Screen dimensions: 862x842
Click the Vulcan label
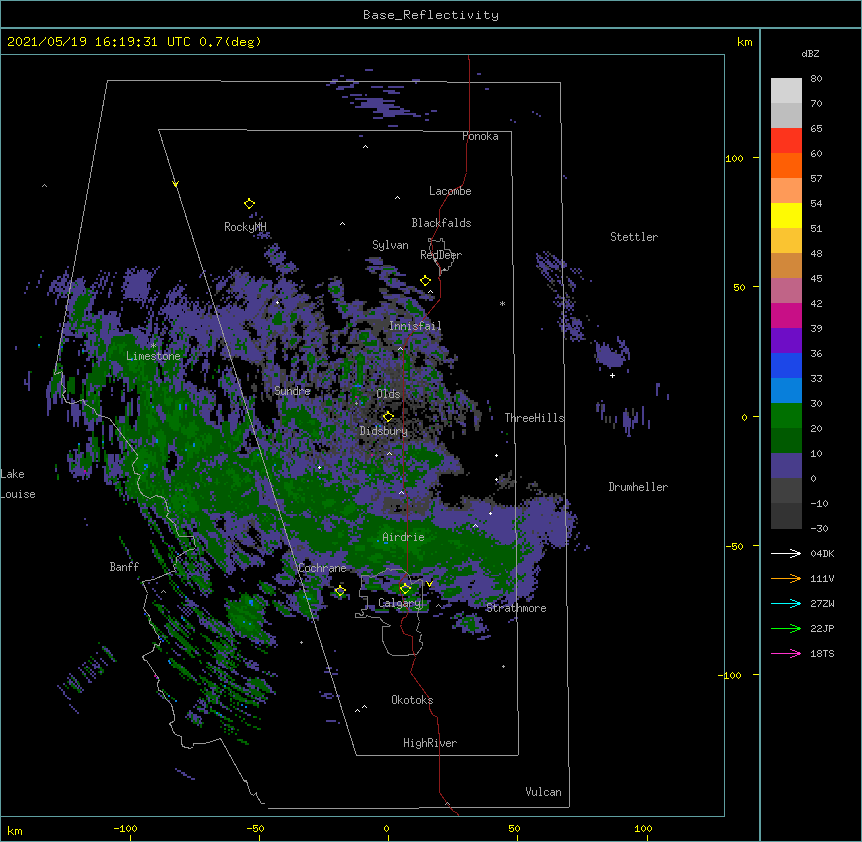click(543, 792)
